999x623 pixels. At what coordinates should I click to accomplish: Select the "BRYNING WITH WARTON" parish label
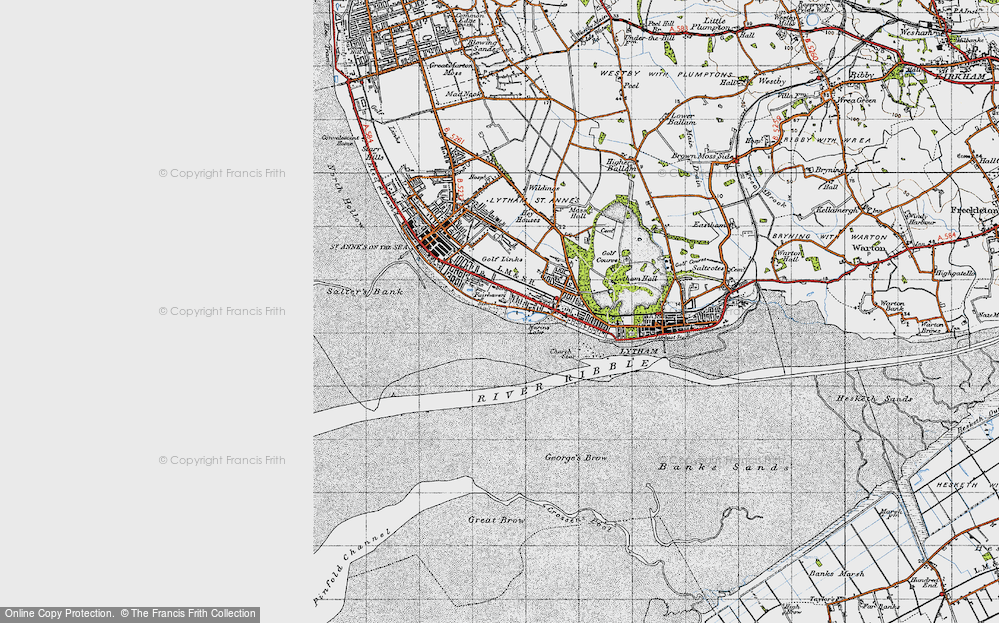tap(830, 236)
